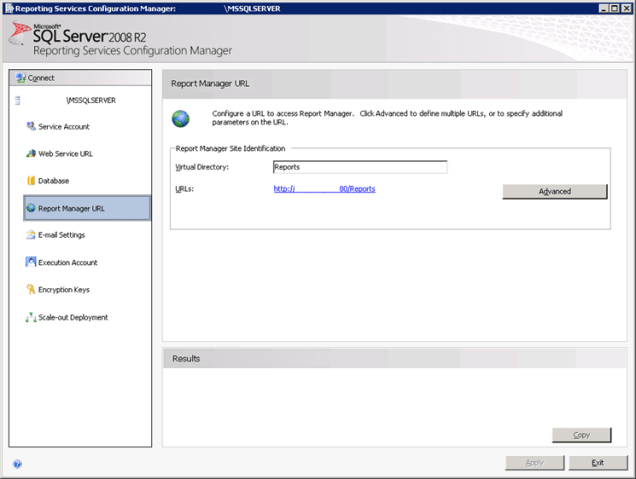This screenshot has width=636, height=479.
Task: Select the MSSQLSERVER server node
Action: [x=90, y=100]
